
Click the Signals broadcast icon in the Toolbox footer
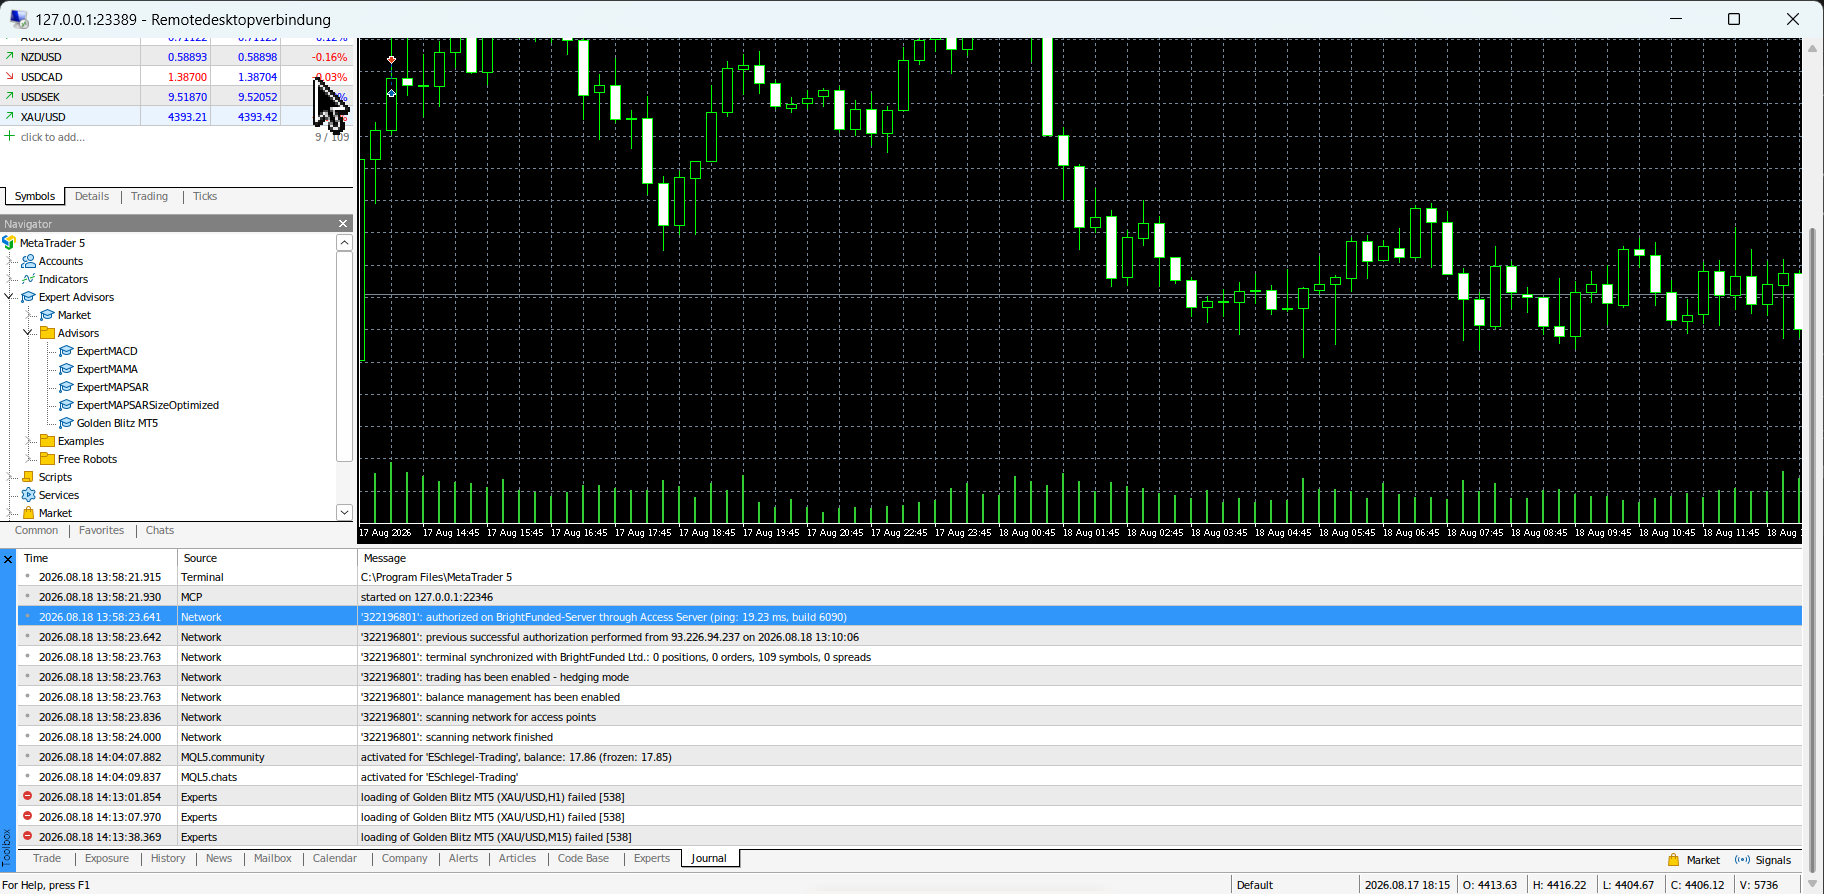pyautogui.click(x=1742, y=860)
